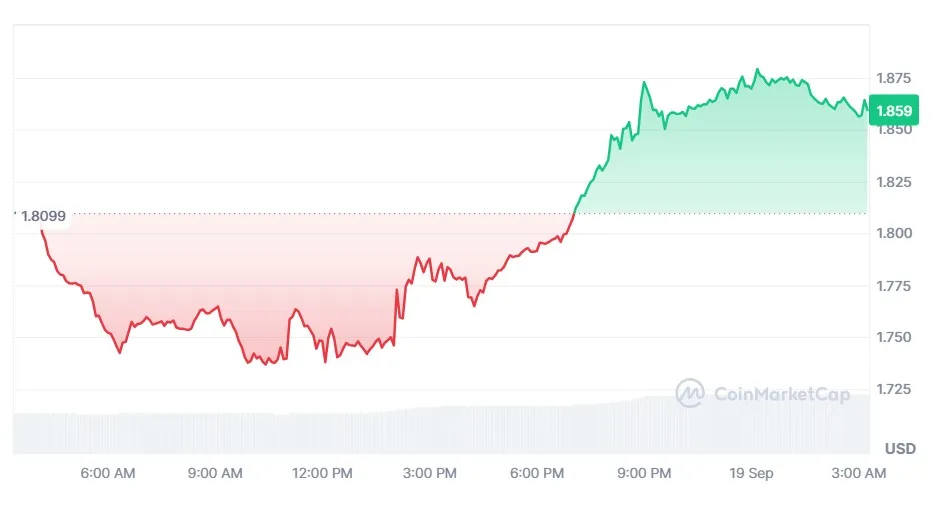Jump to the 19 Sep date label
This screenshot has width=933, height=510.
(x=753, y=473)
